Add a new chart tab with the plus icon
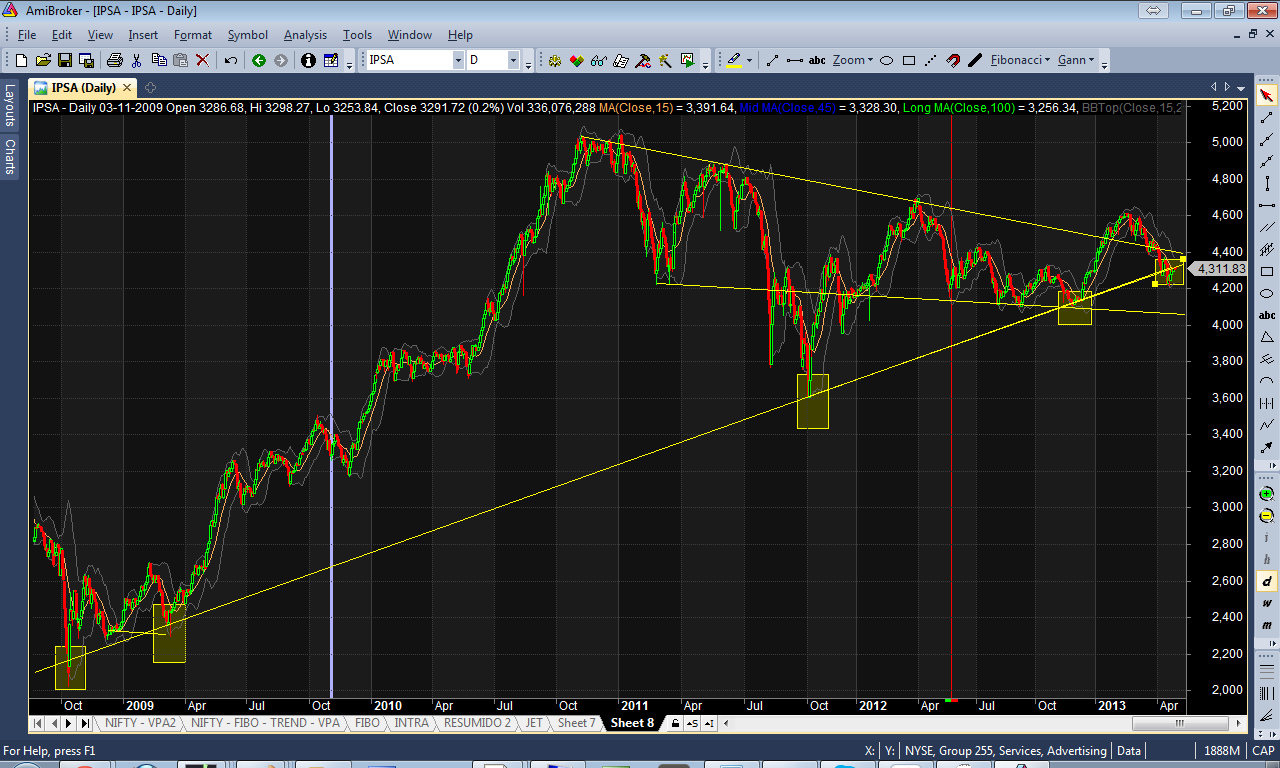Screen dimensions: 1280x768 (150, 87)
